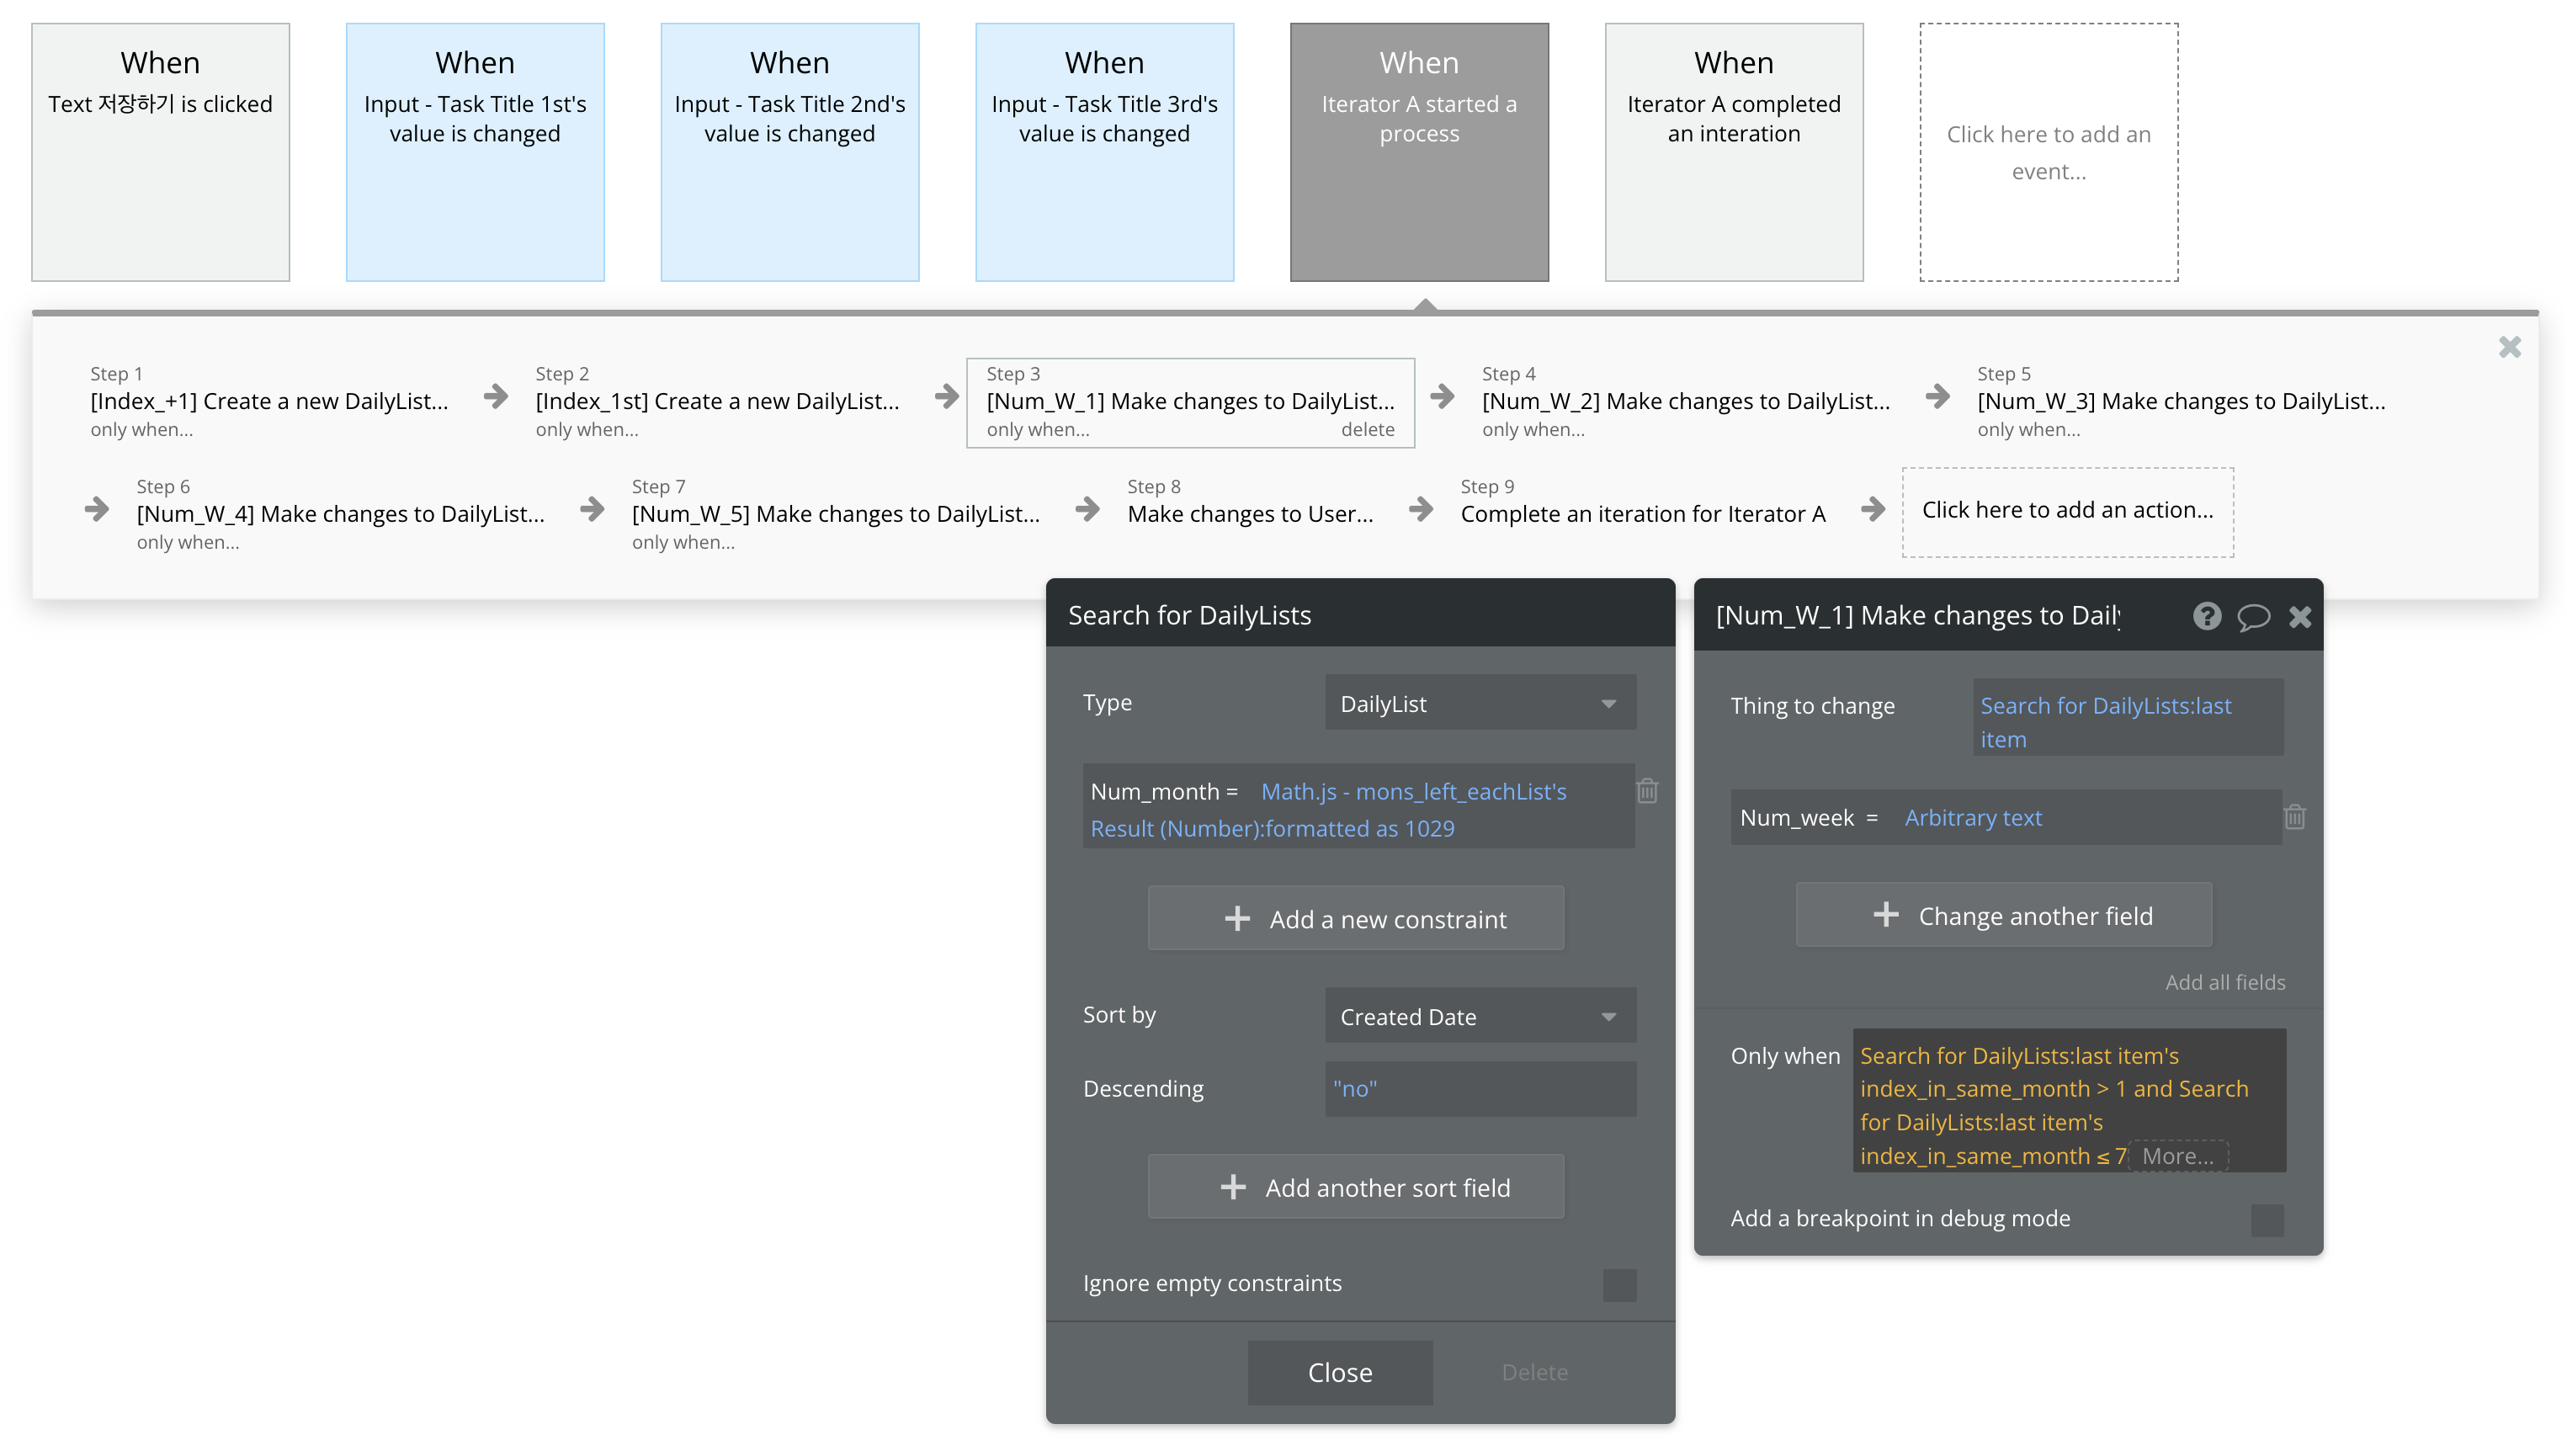2567x1456 pixels.
Task: Click Arbitrary text value for Num_week
Action: (1972, 817)
